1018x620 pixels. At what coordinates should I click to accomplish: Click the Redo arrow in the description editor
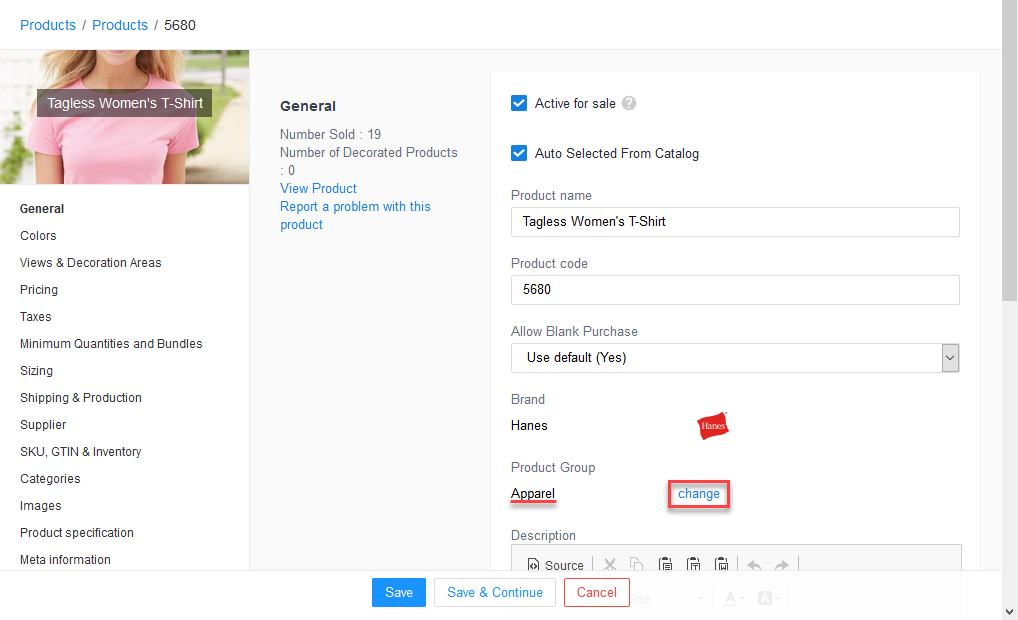(x=780, y=563)
